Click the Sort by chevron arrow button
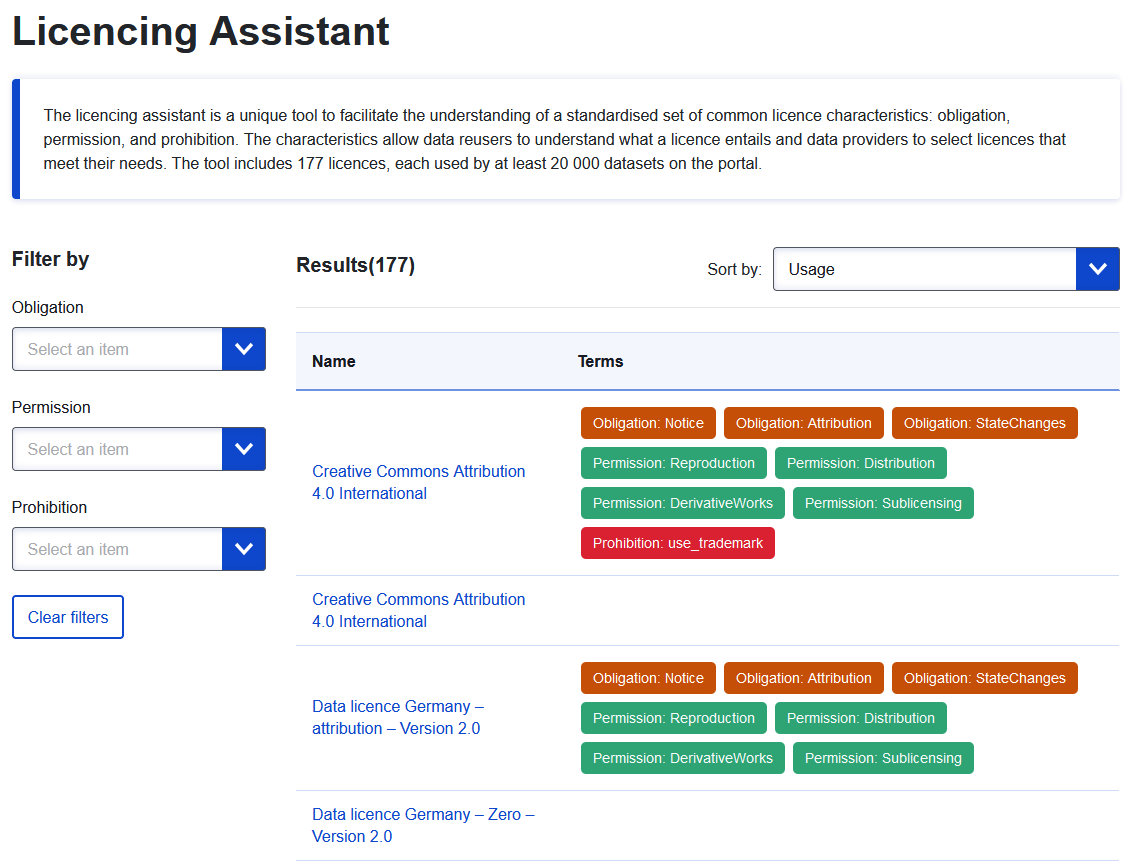 pyautogui.click(x=1097, y=269)
